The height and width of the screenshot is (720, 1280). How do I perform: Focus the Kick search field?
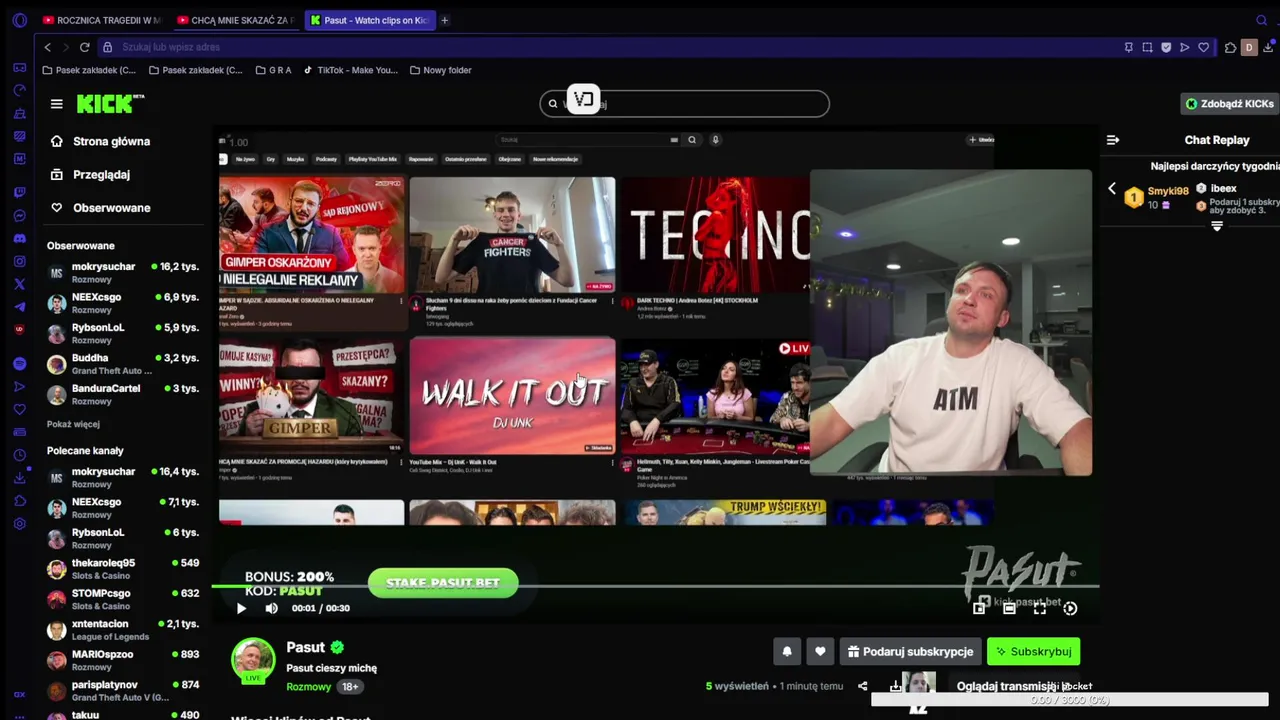click(685, 103)
